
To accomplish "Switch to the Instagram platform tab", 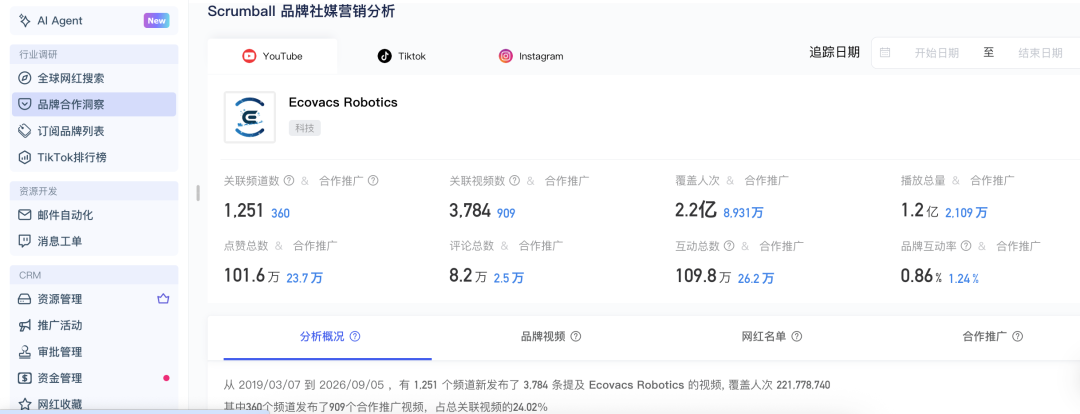I will [531, 56].
